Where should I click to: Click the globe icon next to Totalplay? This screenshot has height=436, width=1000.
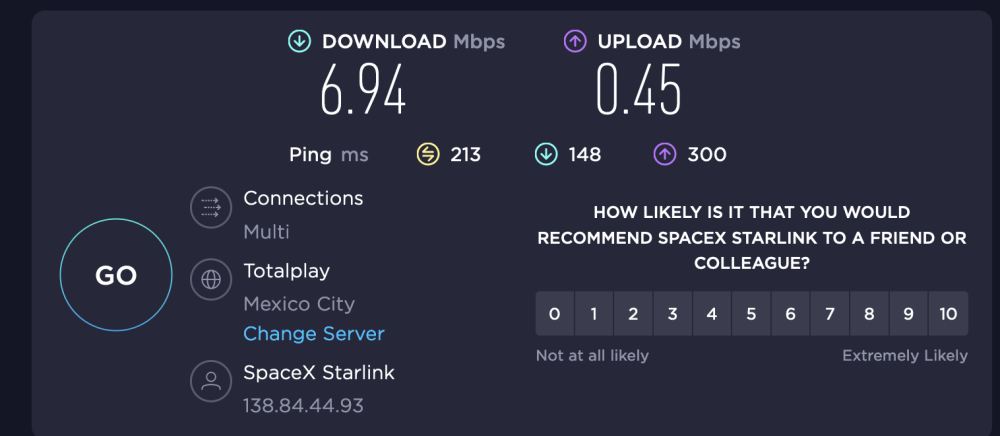pos(211,280)
